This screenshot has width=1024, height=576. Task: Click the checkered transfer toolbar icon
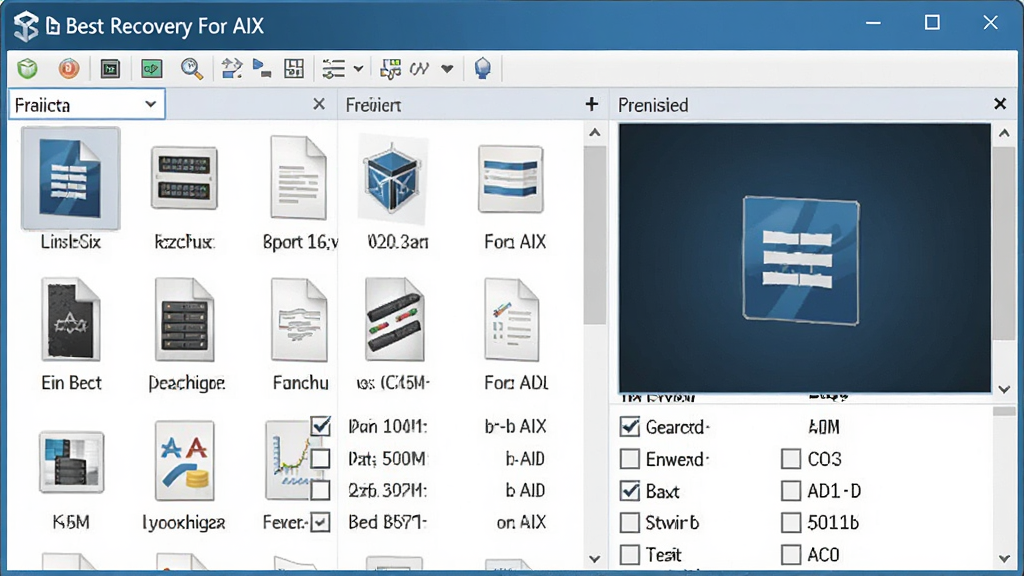tap(391, 69)
